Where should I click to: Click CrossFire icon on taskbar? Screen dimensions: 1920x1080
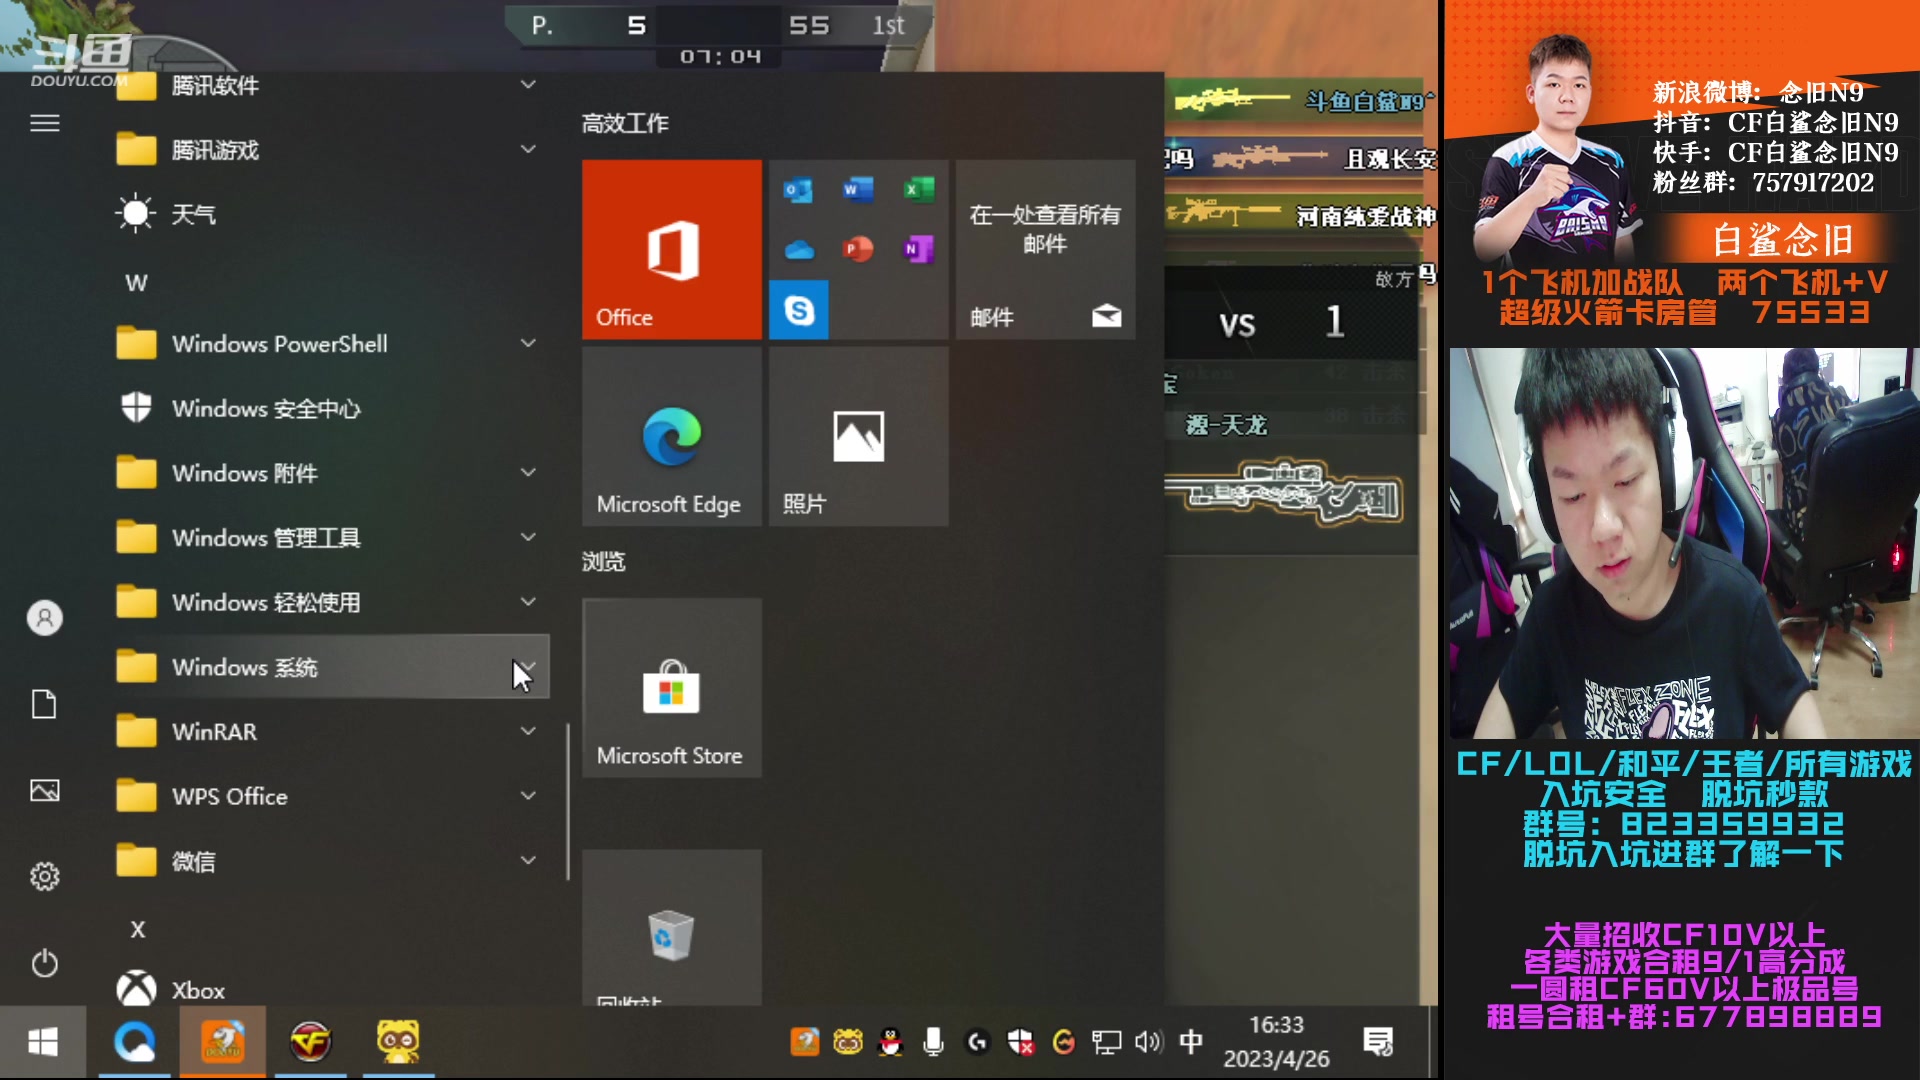pos(310,1042)
